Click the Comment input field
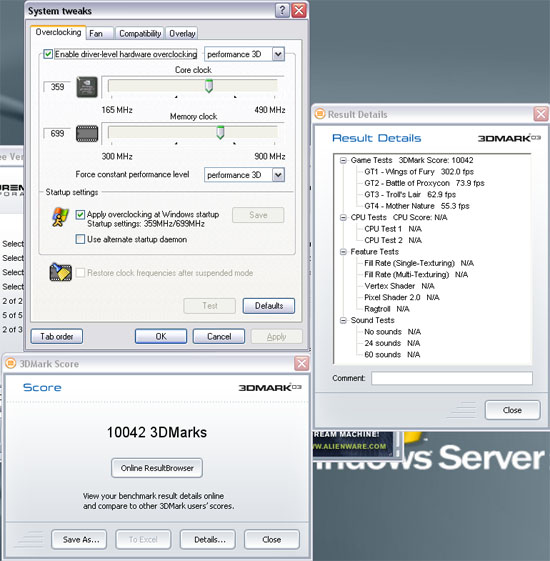Screen dimensions: 550x561 pos(452,378)
